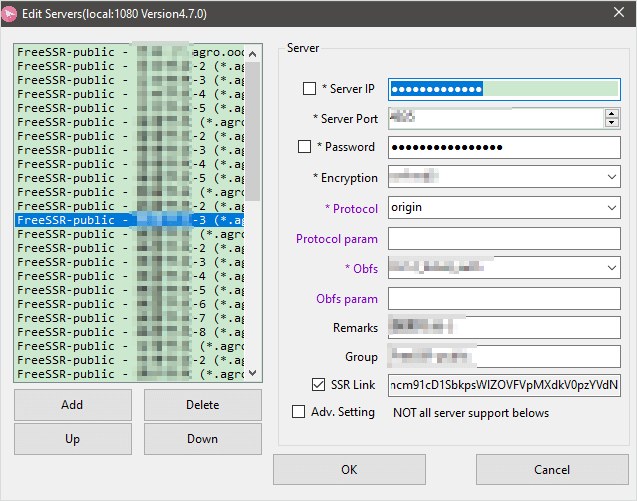Decrease Server Port with down arrow
Viewport: 637px width, 501px height.
611,123
